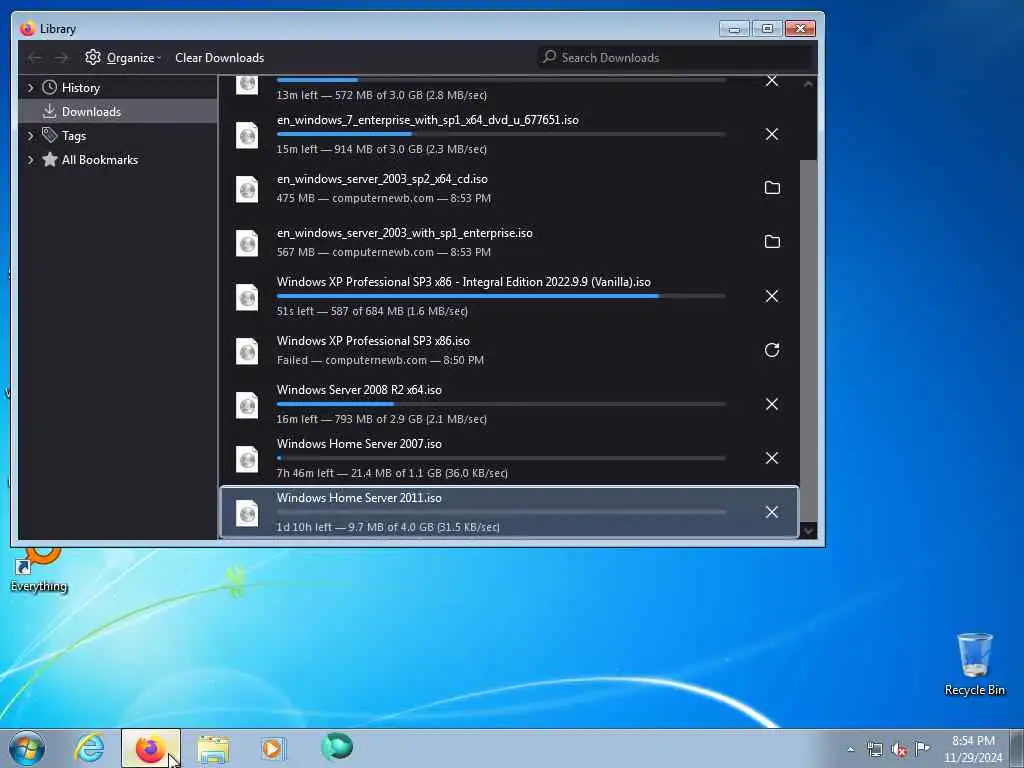The image size is (1024, 768).
Task: Click "7h 46m left — 21.4 MB of 1.1 GB" status
Action: pyautogui.click(x=392, y=473)
